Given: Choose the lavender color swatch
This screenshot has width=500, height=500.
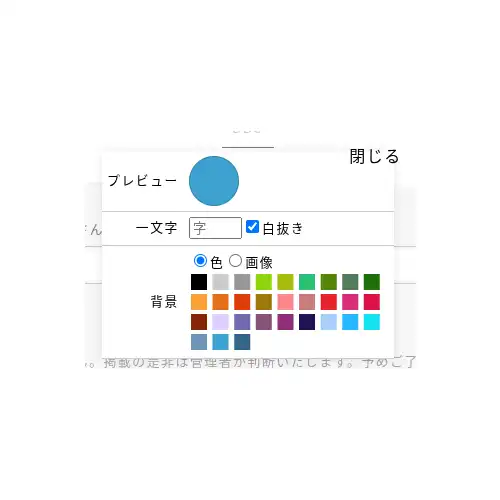Looking at the screenshot, I should coord(220,322).
